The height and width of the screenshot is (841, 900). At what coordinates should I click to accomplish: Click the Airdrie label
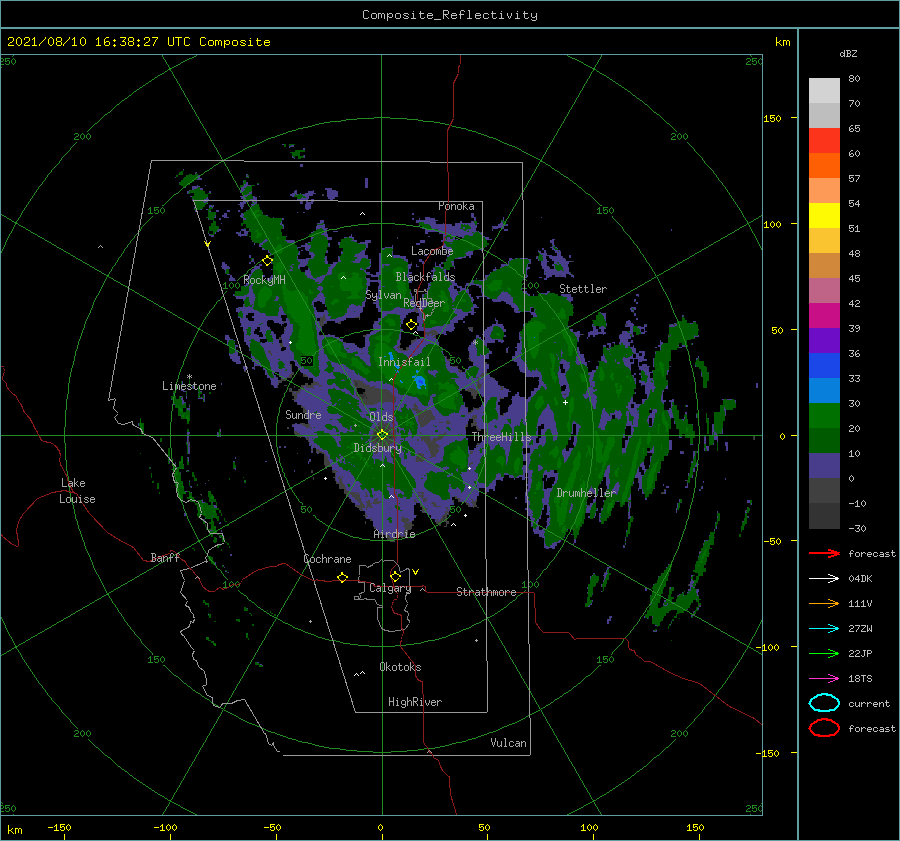click(394, 534)
